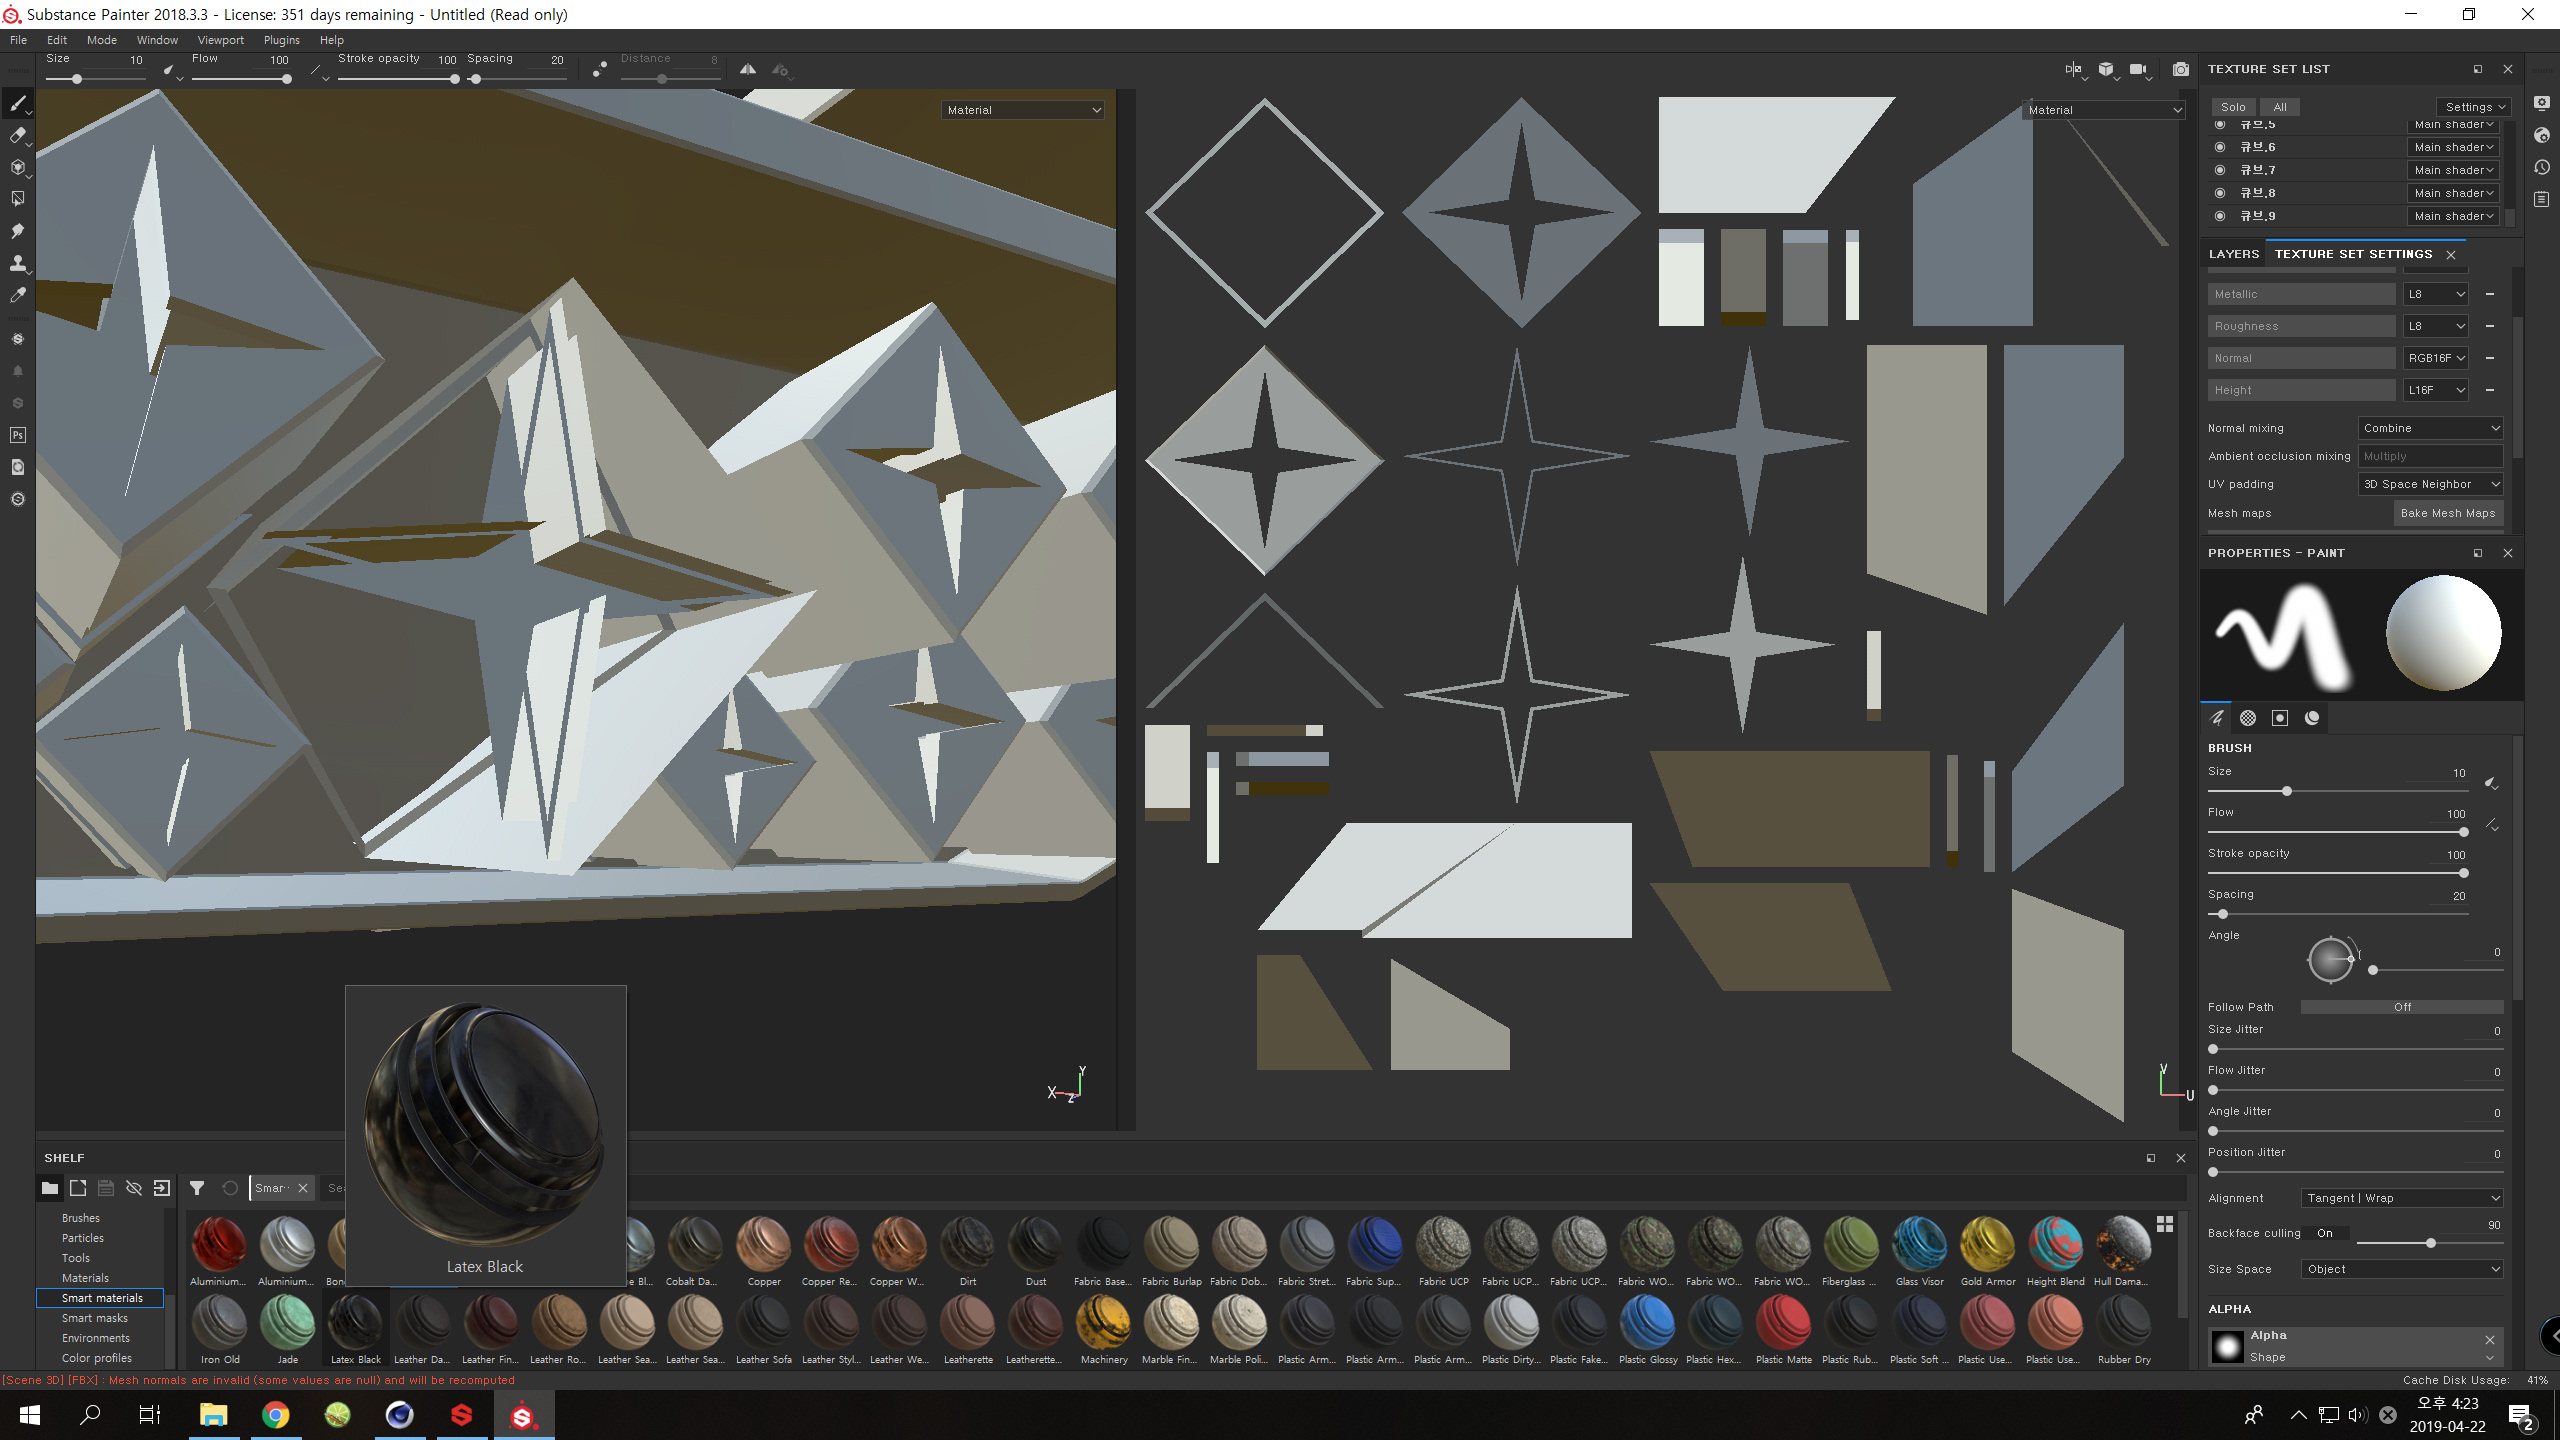Click the shelf import resource icon
2560x1440 pixels.
tap(162, 1188)
